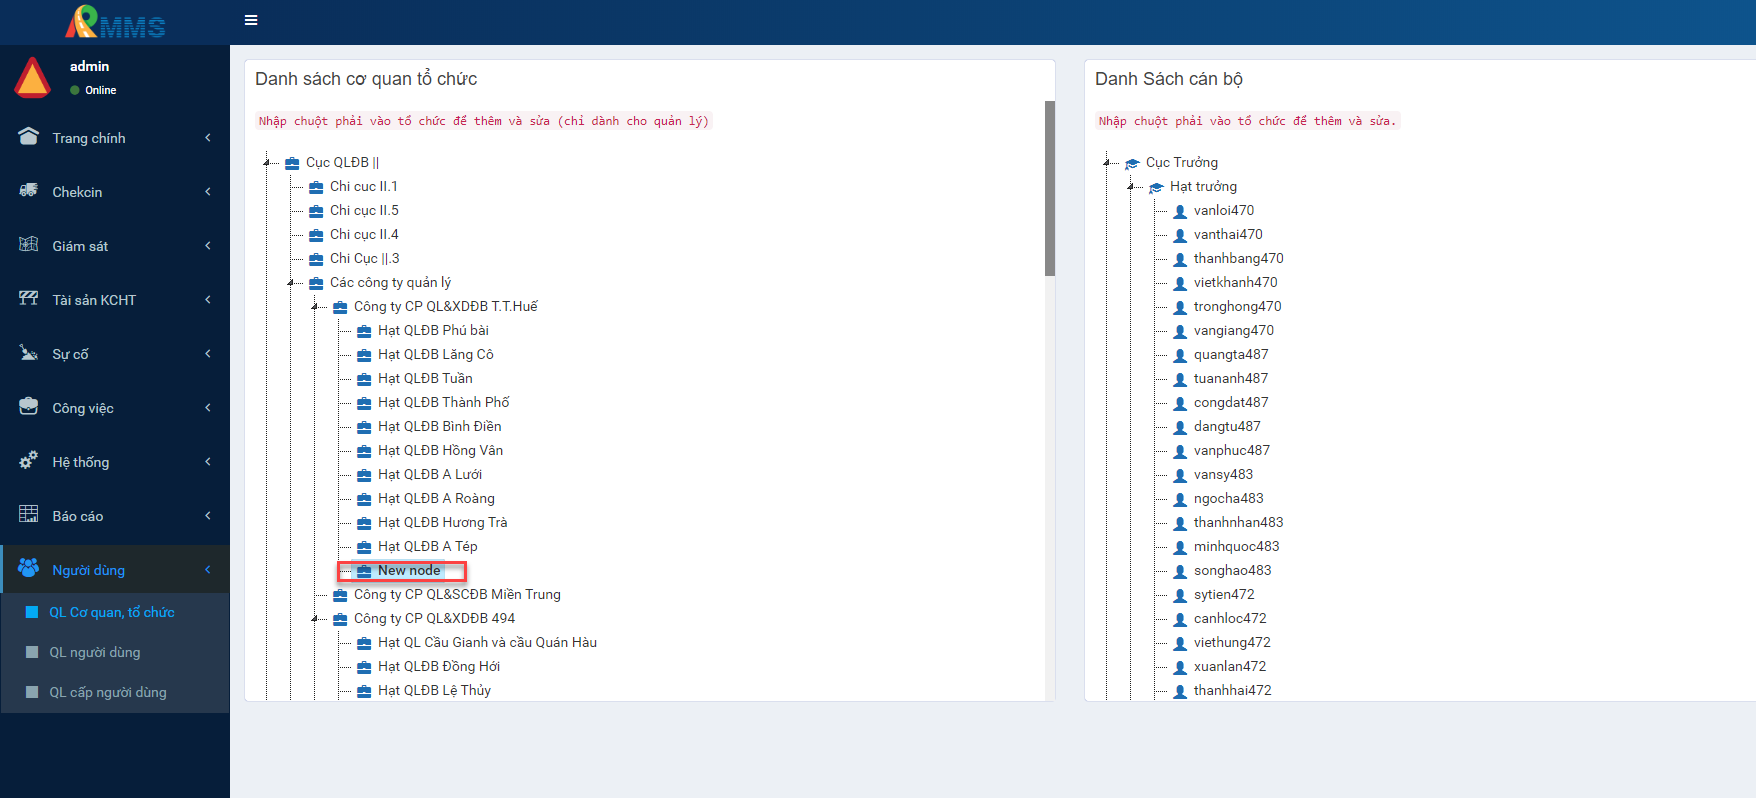The image size is (1756, 798).
Task: Click user icon beside songhao483
Action: point(1180,571)
